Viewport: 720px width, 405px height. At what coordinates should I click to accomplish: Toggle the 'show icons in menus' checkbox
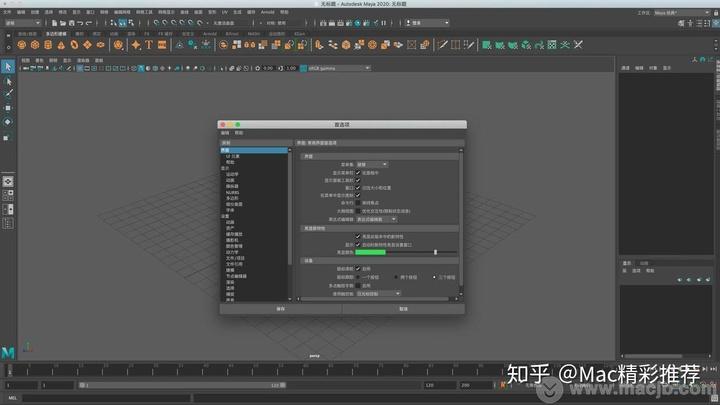(358, 195)
